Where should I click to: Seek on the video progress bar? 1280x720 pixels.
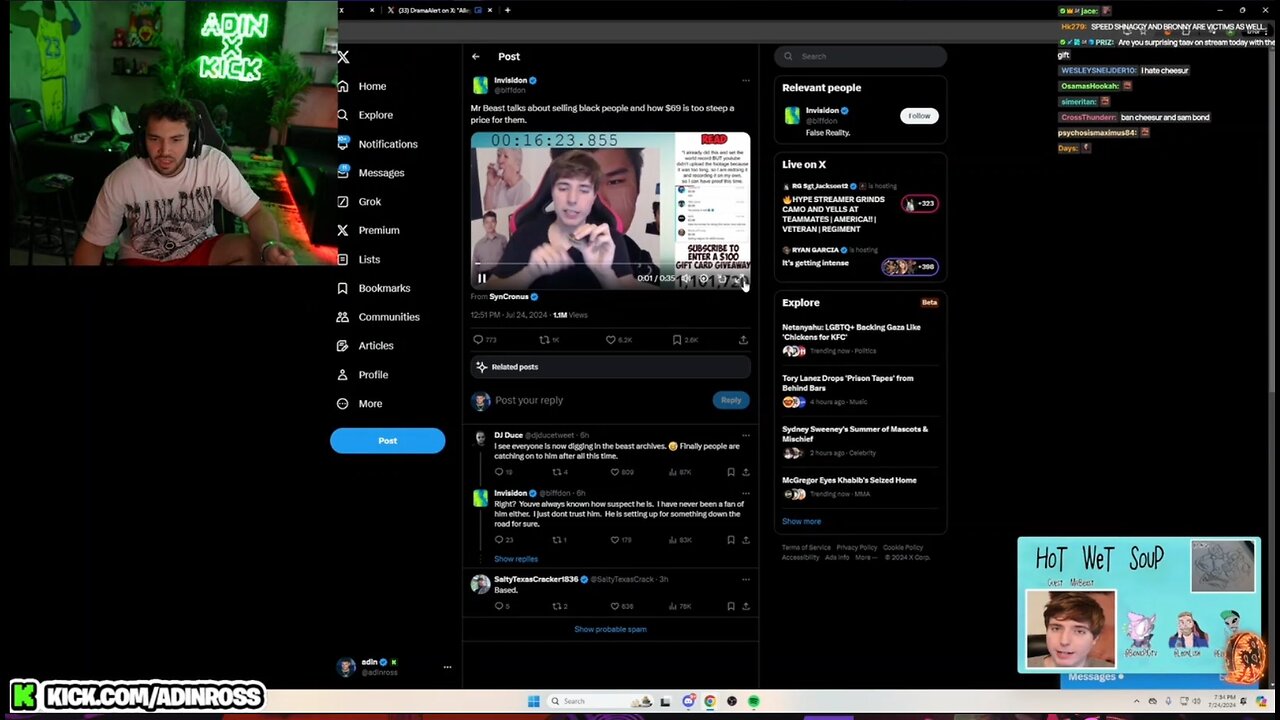click(x=610, y=265)
